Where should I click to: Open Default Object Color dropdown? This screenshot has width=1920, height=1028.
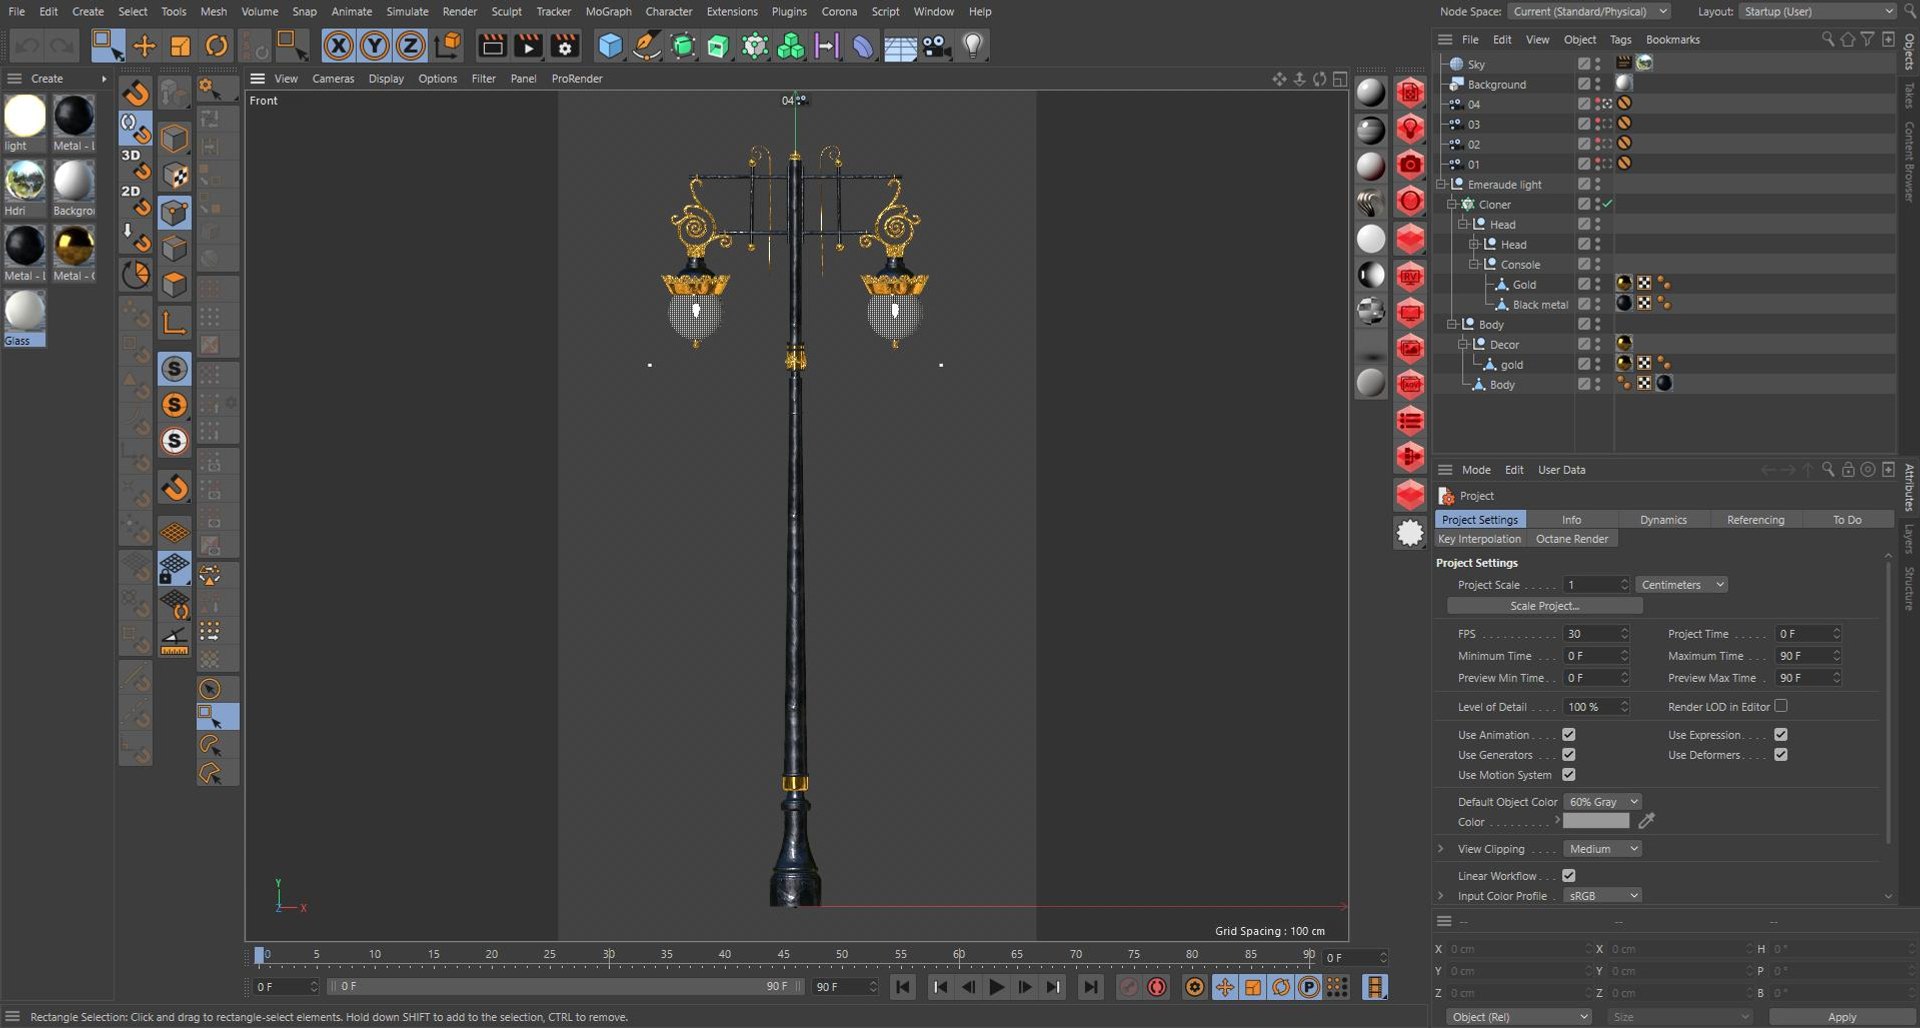pos(1602,802)
